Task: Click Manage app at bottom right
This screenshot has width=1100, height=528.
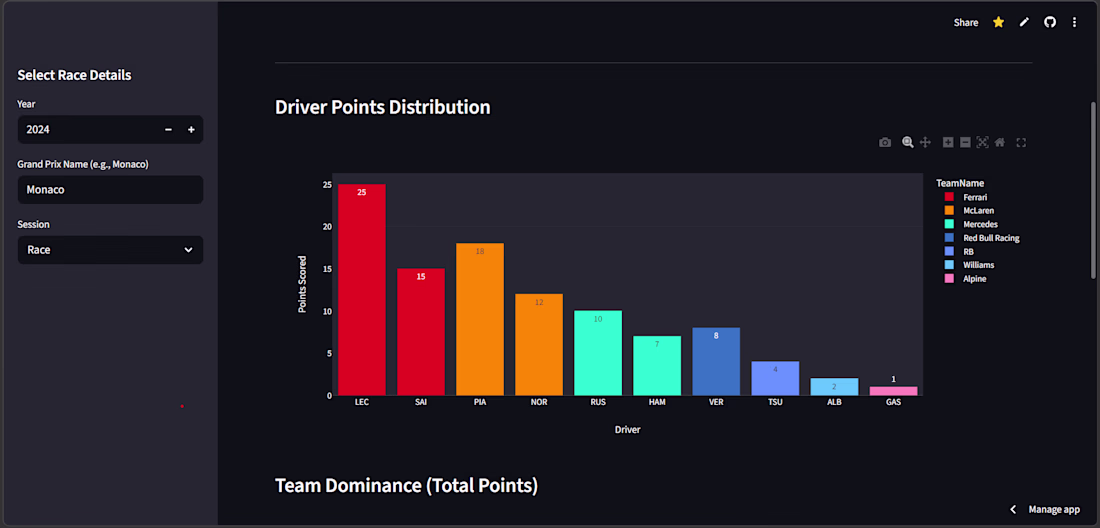Action: tap(1054, 510)
